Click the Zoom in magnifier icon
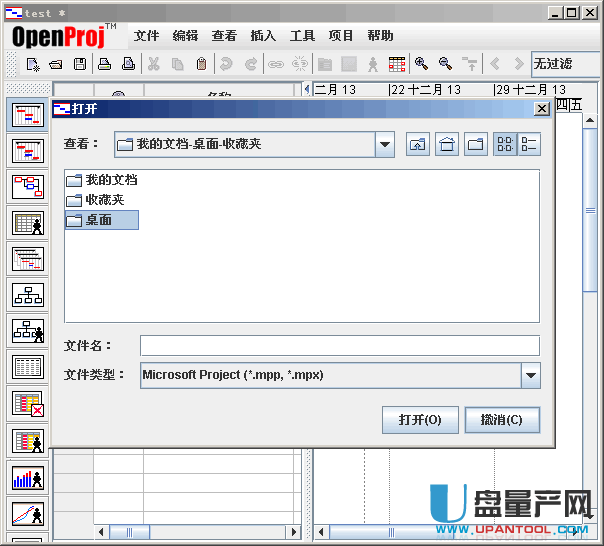Screen dimensions: 604x546 coord(421,64)
